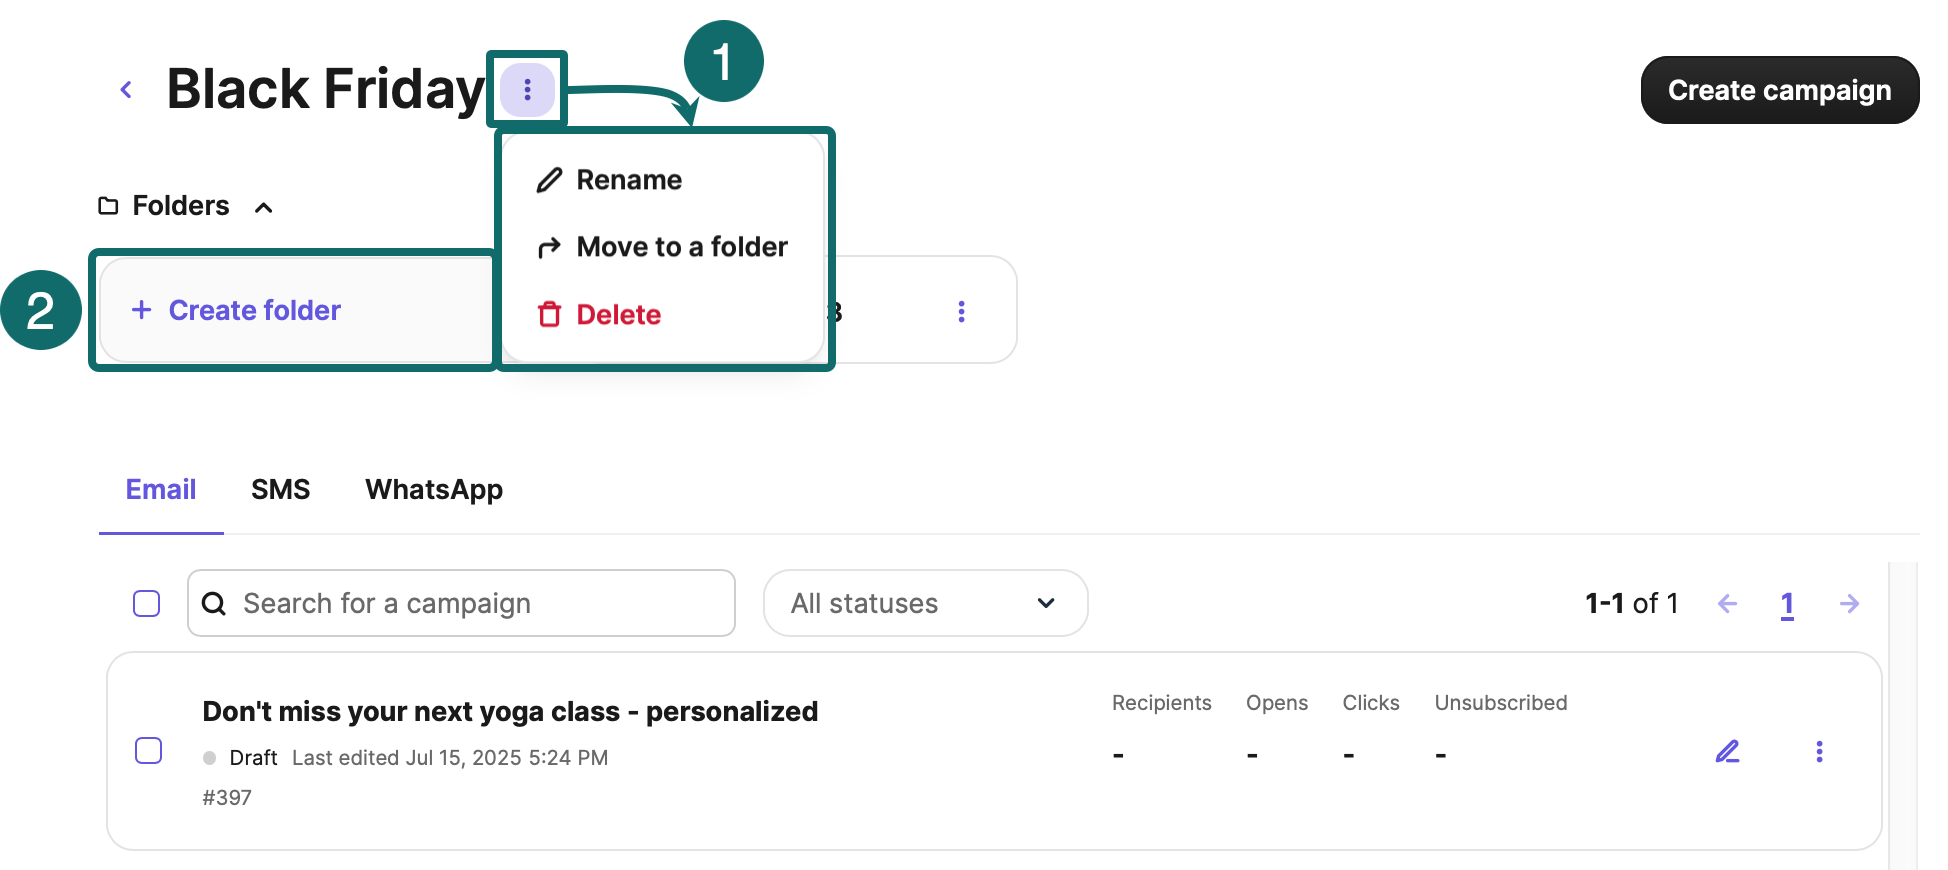The image size is (1948, 870).
Task: Choose Delete from the menu
Action: click(x=618, y=315)
